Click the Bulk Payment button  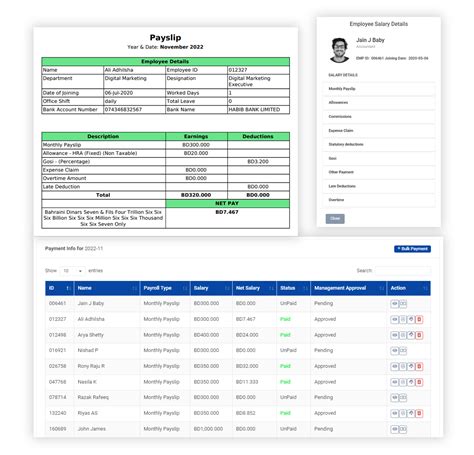(x=412, y=249)
